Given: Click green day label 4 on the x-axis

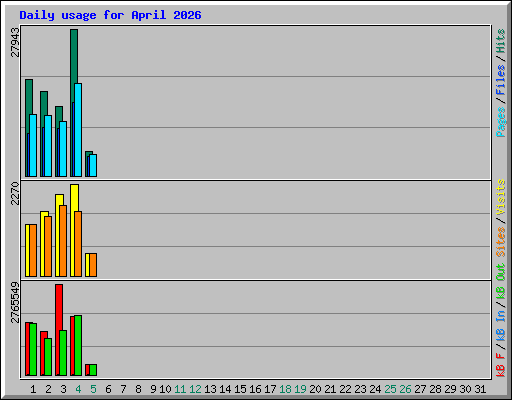Looking at the screenshot, I should click(x=78, y=389).
